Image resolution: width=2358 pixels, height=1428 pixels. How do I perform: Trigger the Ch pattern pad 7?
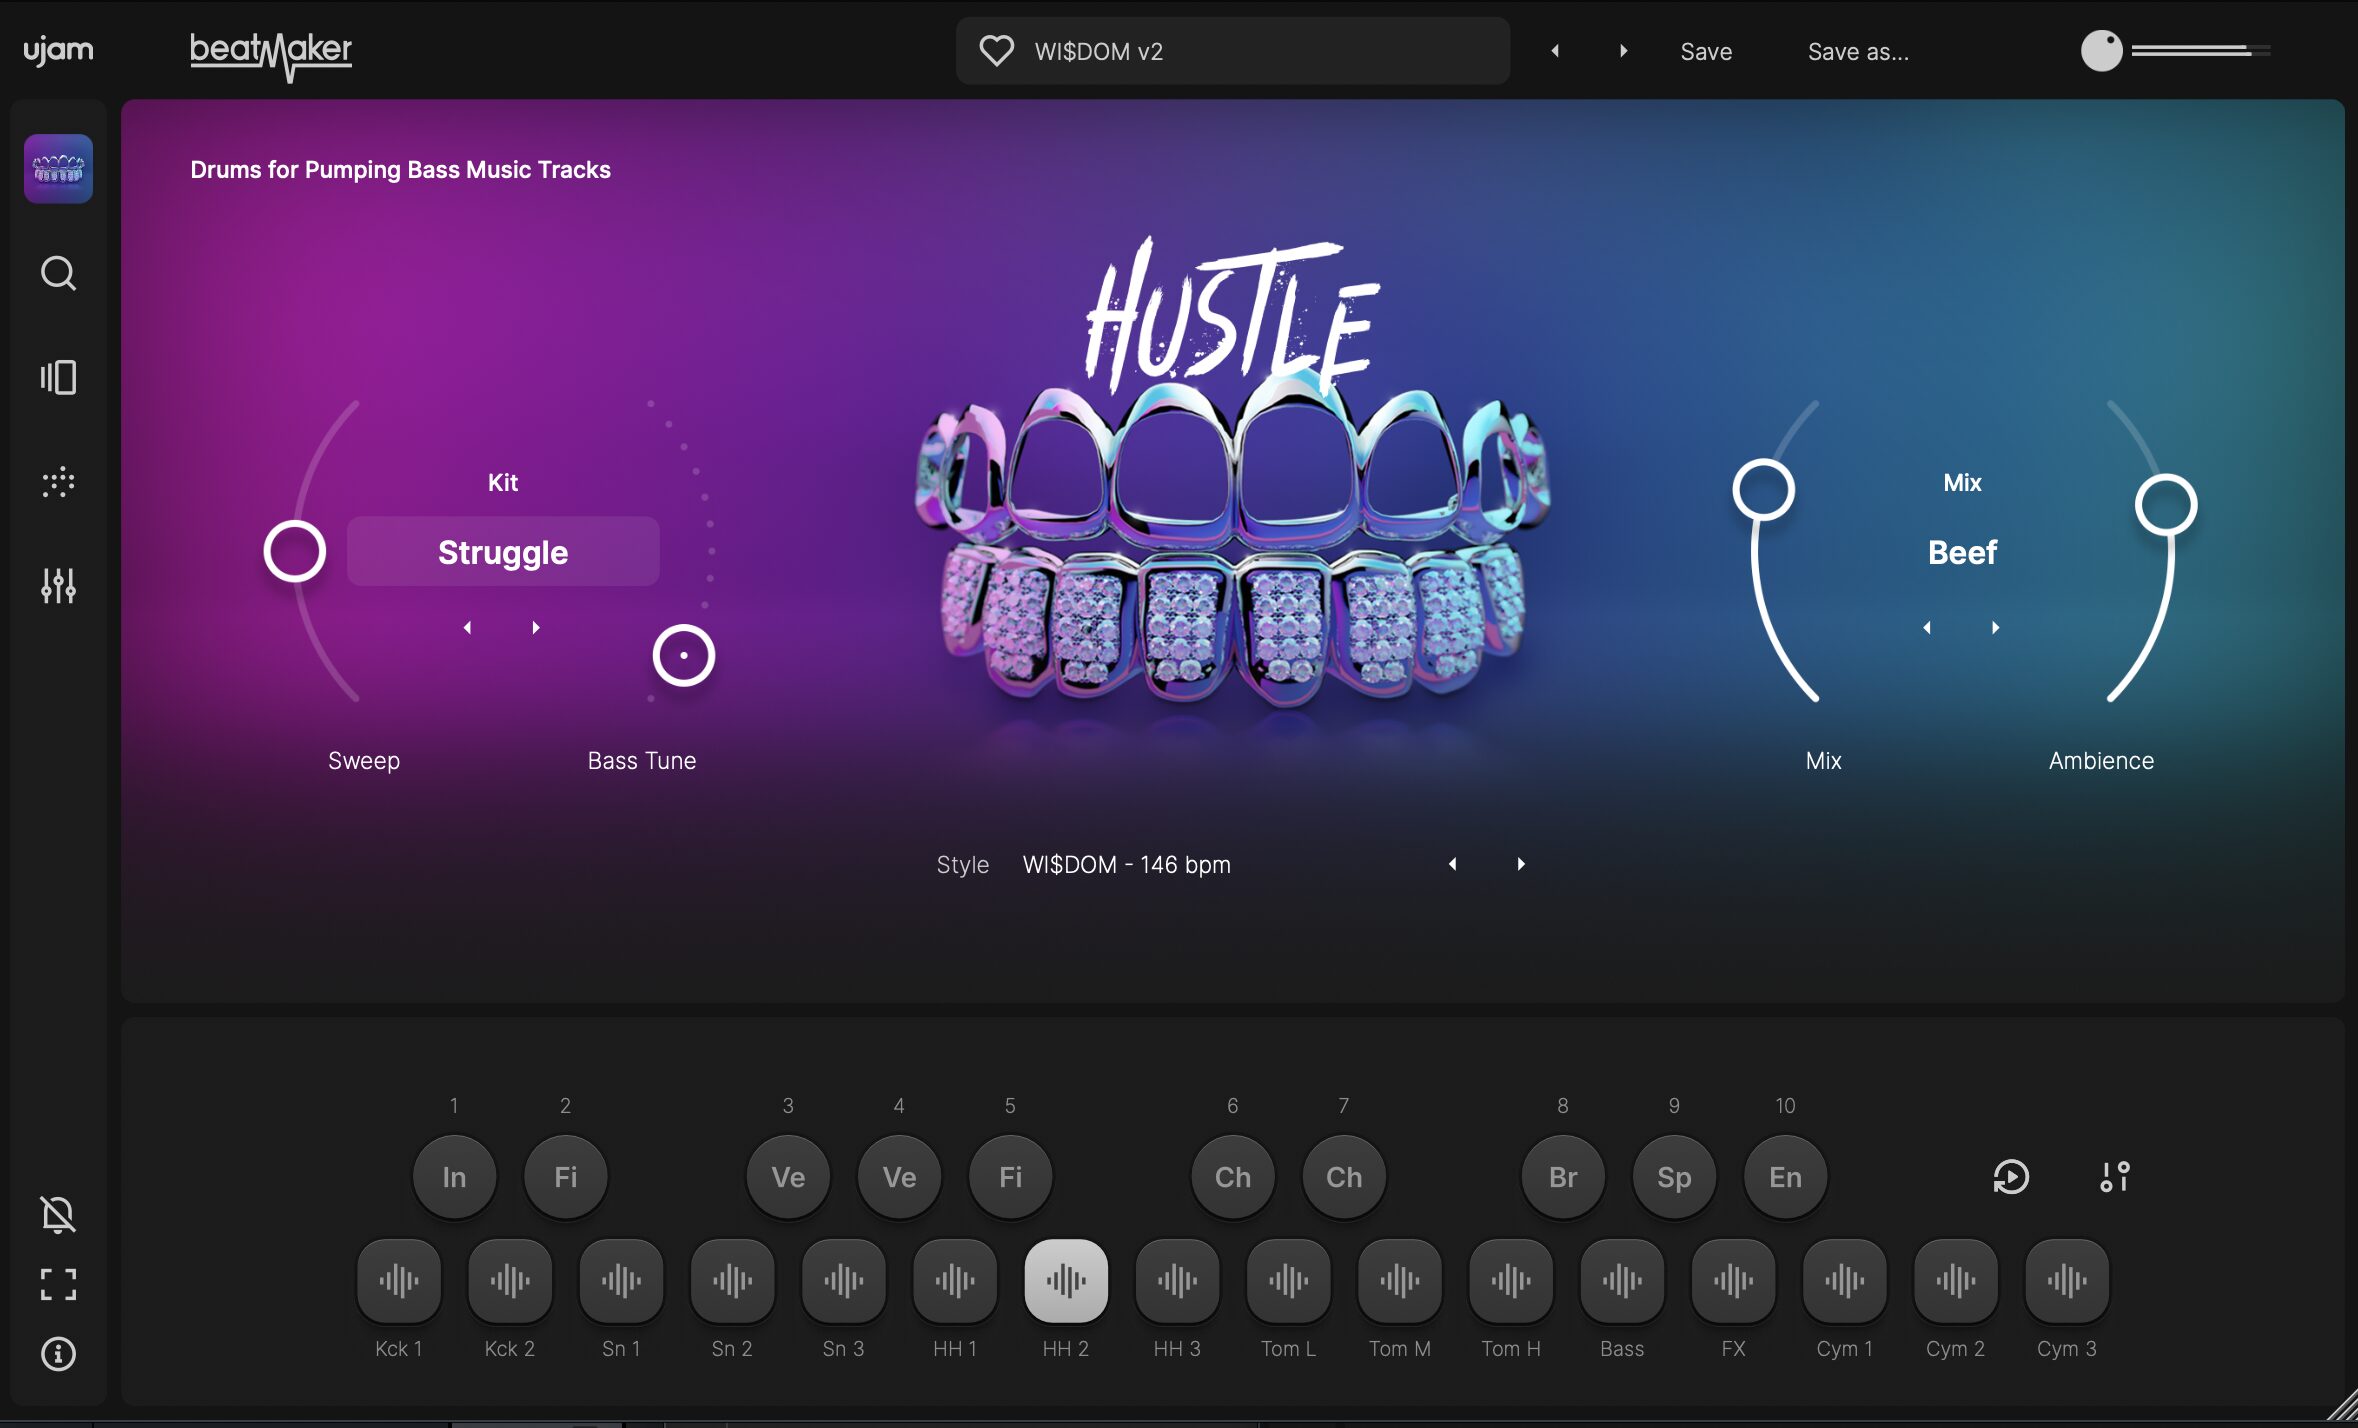click(x=1344, y=1177)
